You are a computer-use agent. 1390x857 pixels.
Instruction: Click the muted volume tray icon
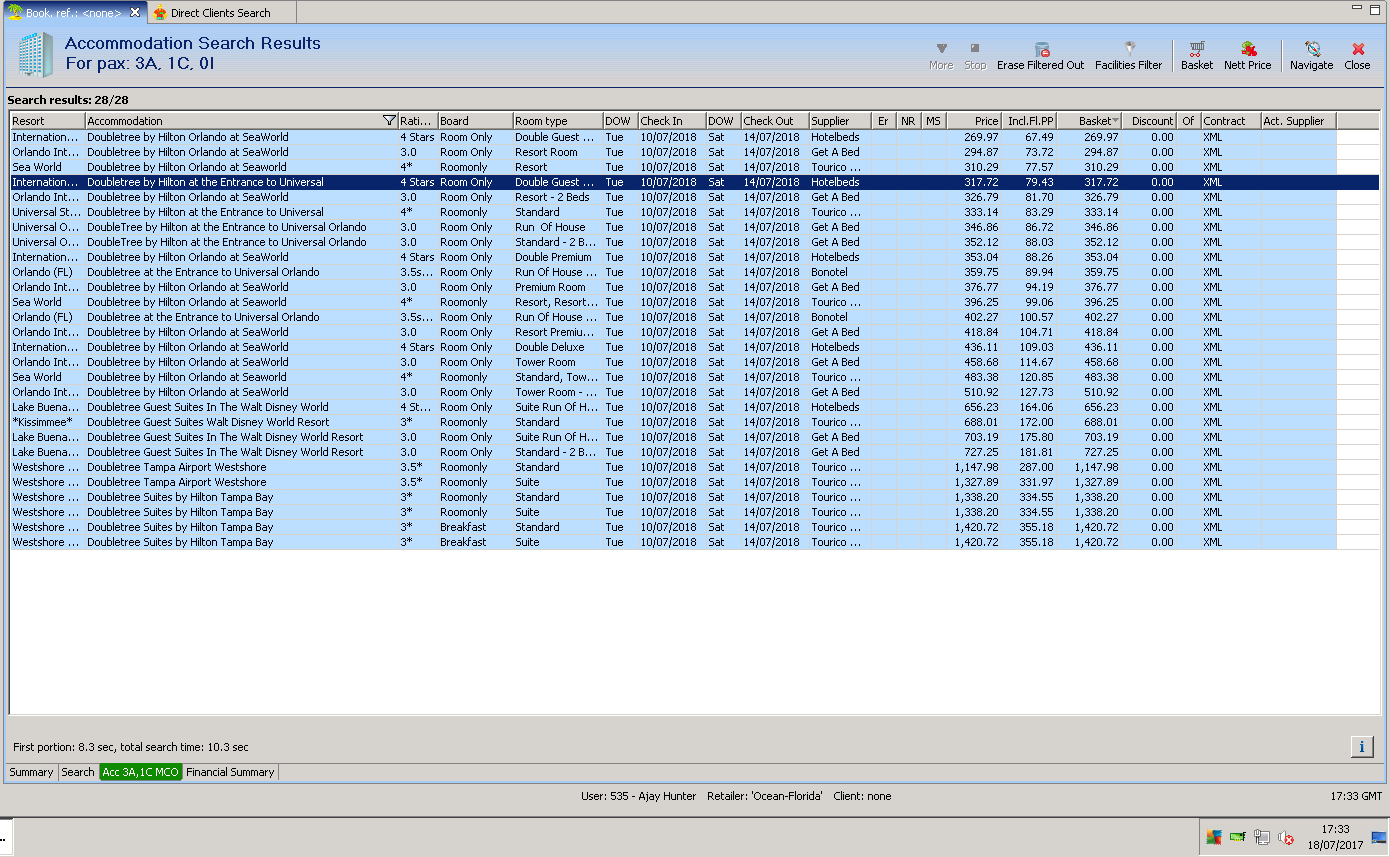pyautogui.click(x=1286, y=838)
